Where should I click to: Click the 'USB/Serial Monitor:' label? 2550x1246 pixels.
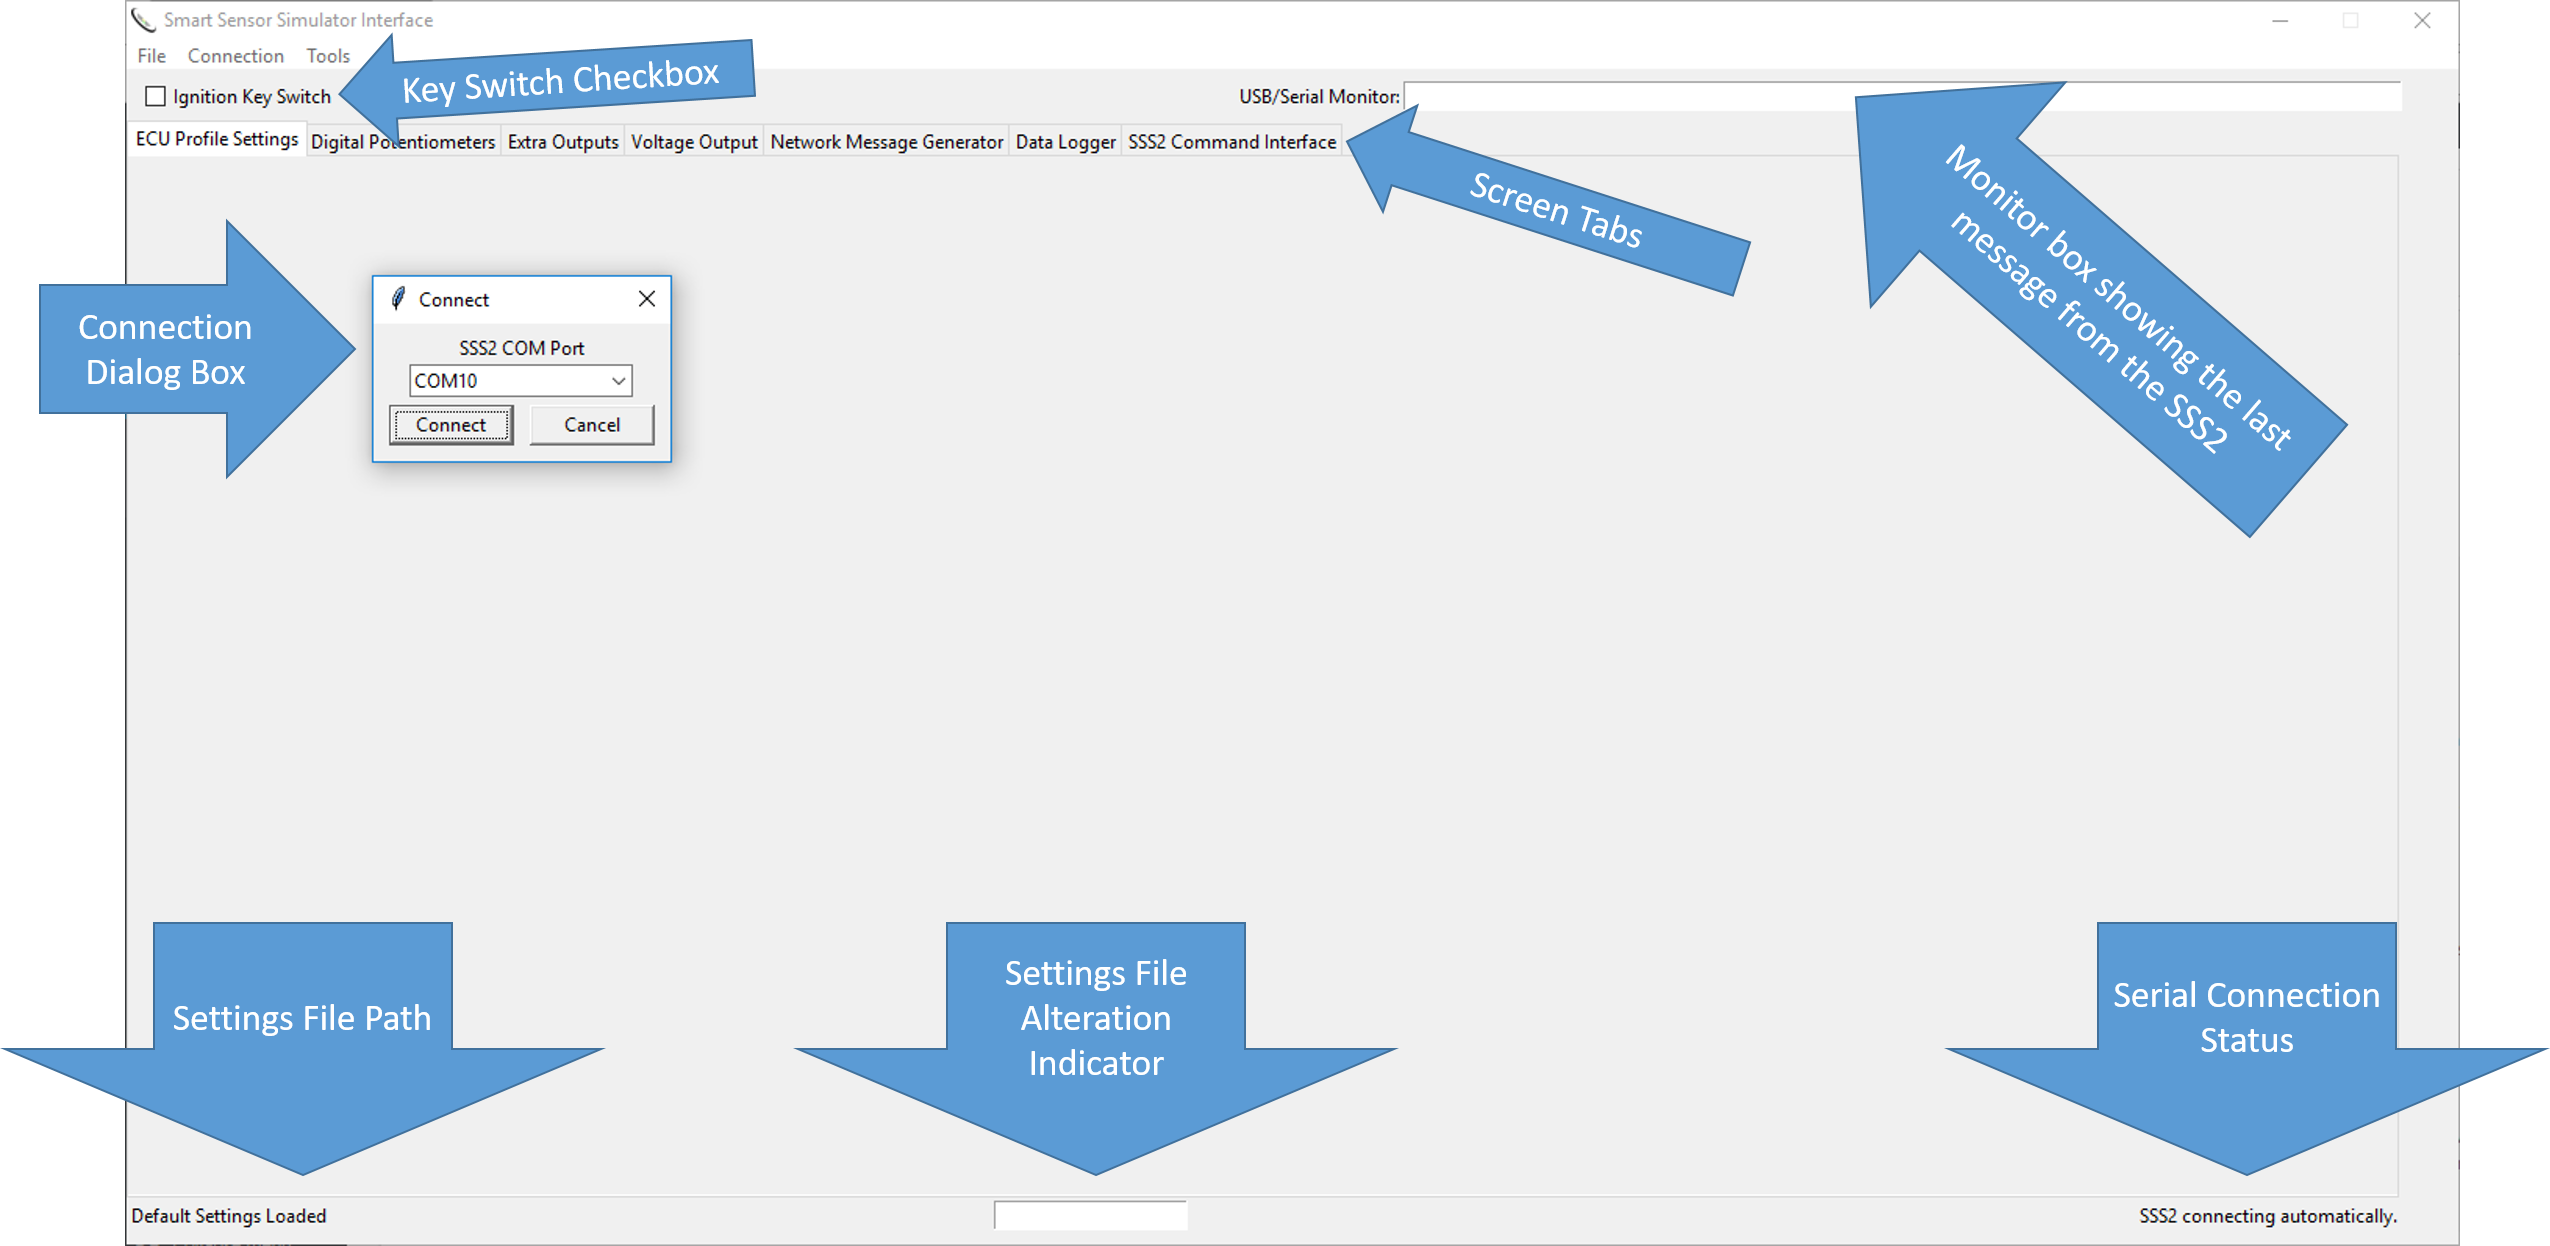tap(1319, 97)
